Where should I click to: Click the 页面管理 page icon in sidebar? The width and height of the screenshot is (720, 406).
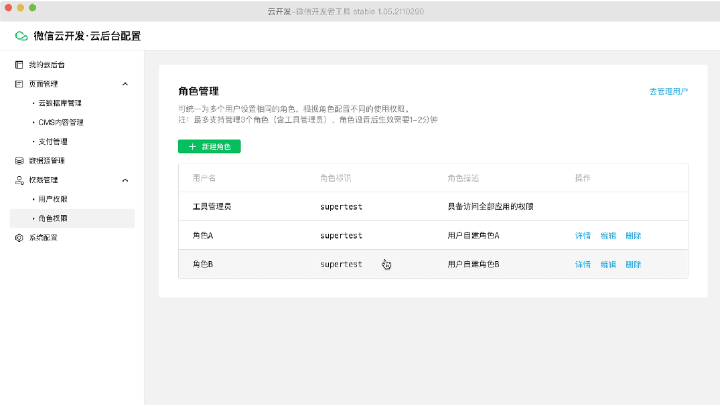pyautogui.click(x=19, y=84)
